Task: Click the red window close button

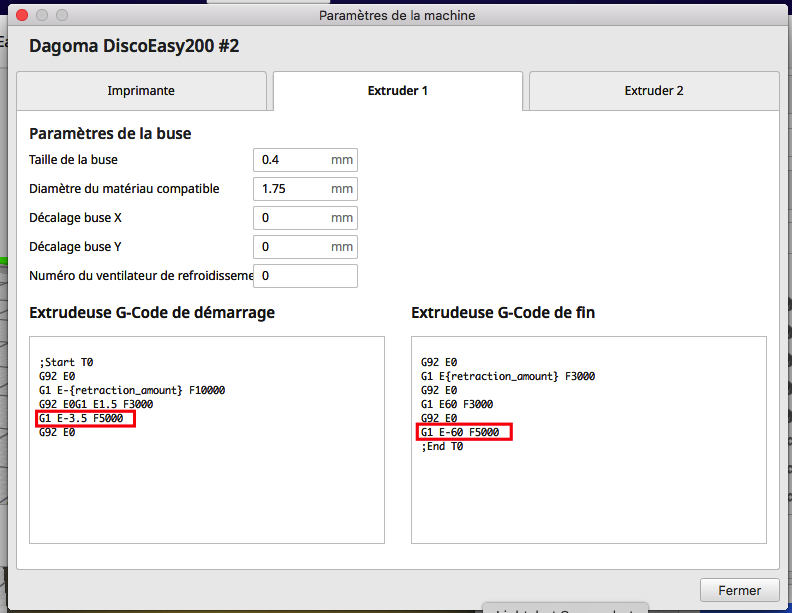Action: point(22,15)
